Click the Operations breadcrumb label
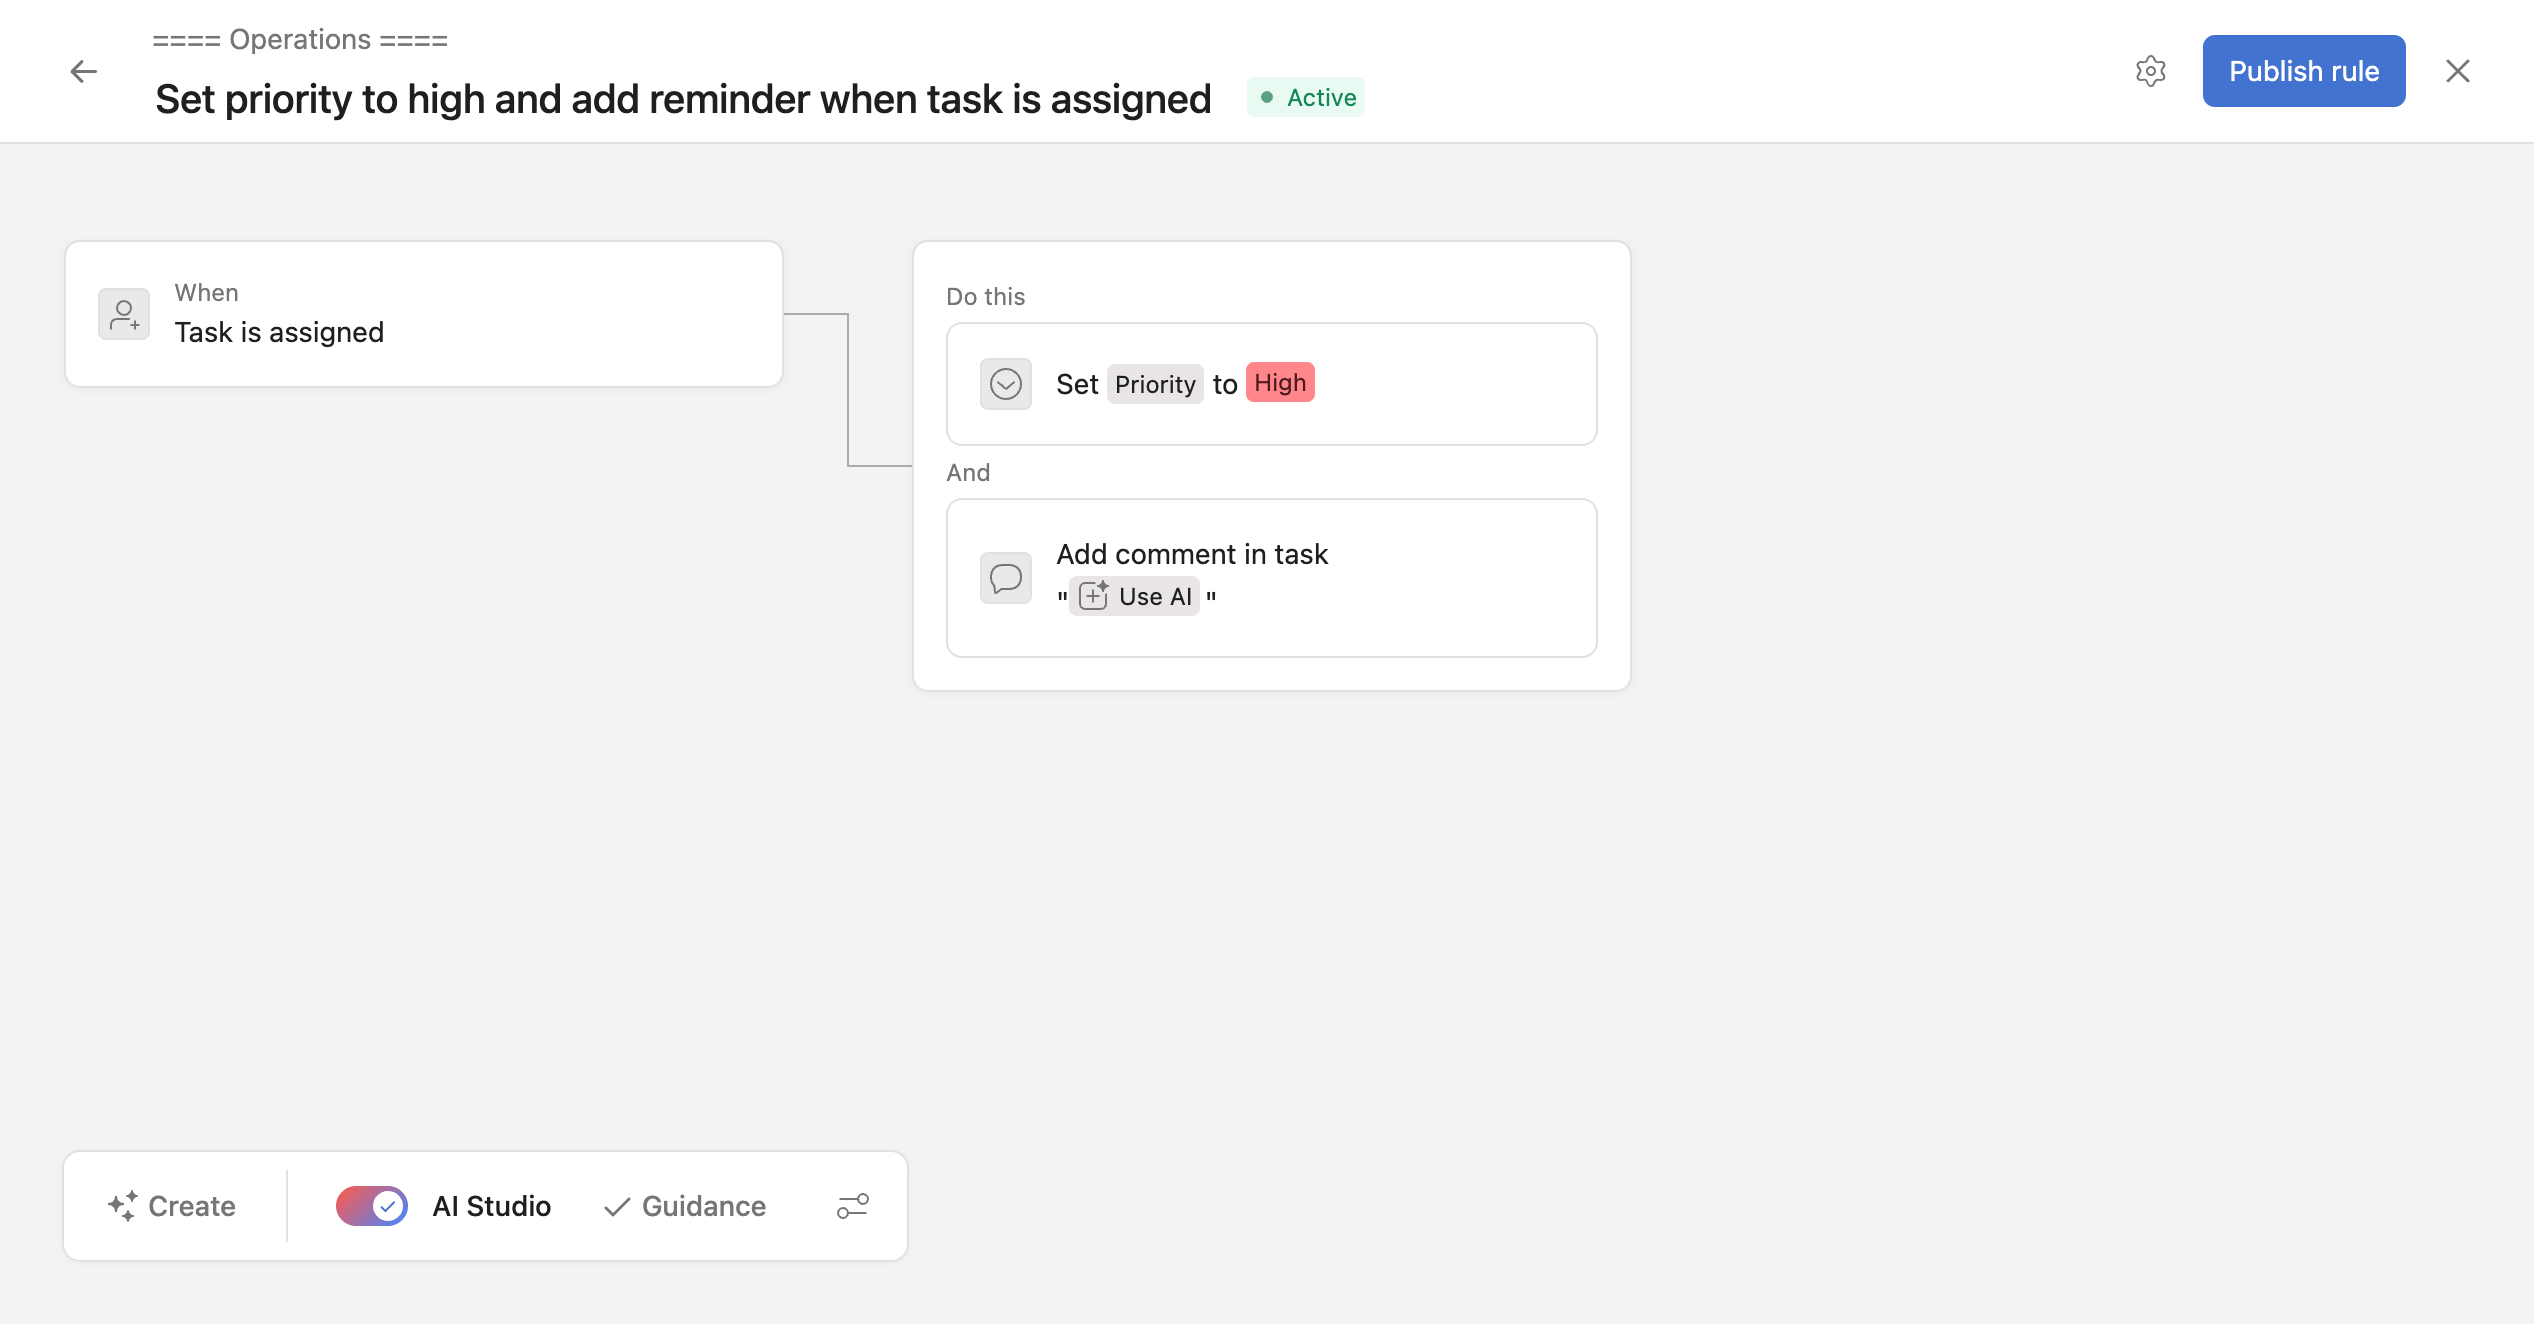This screenshot has width=2534, height=1324. [300, 40]
